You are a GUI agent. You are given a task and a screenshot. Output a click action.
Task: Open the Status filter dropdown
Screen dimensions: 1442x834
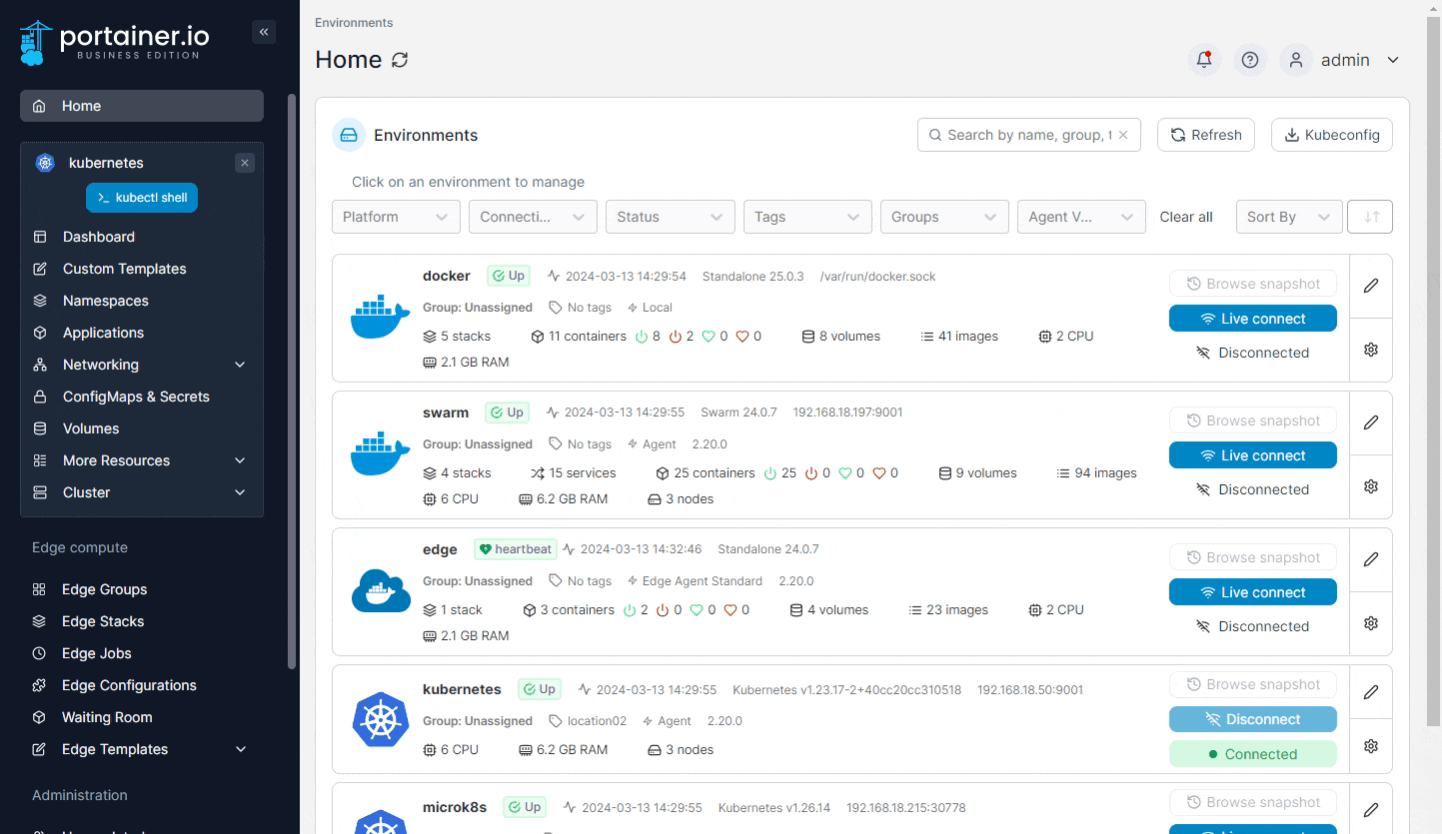click(669, 217)
